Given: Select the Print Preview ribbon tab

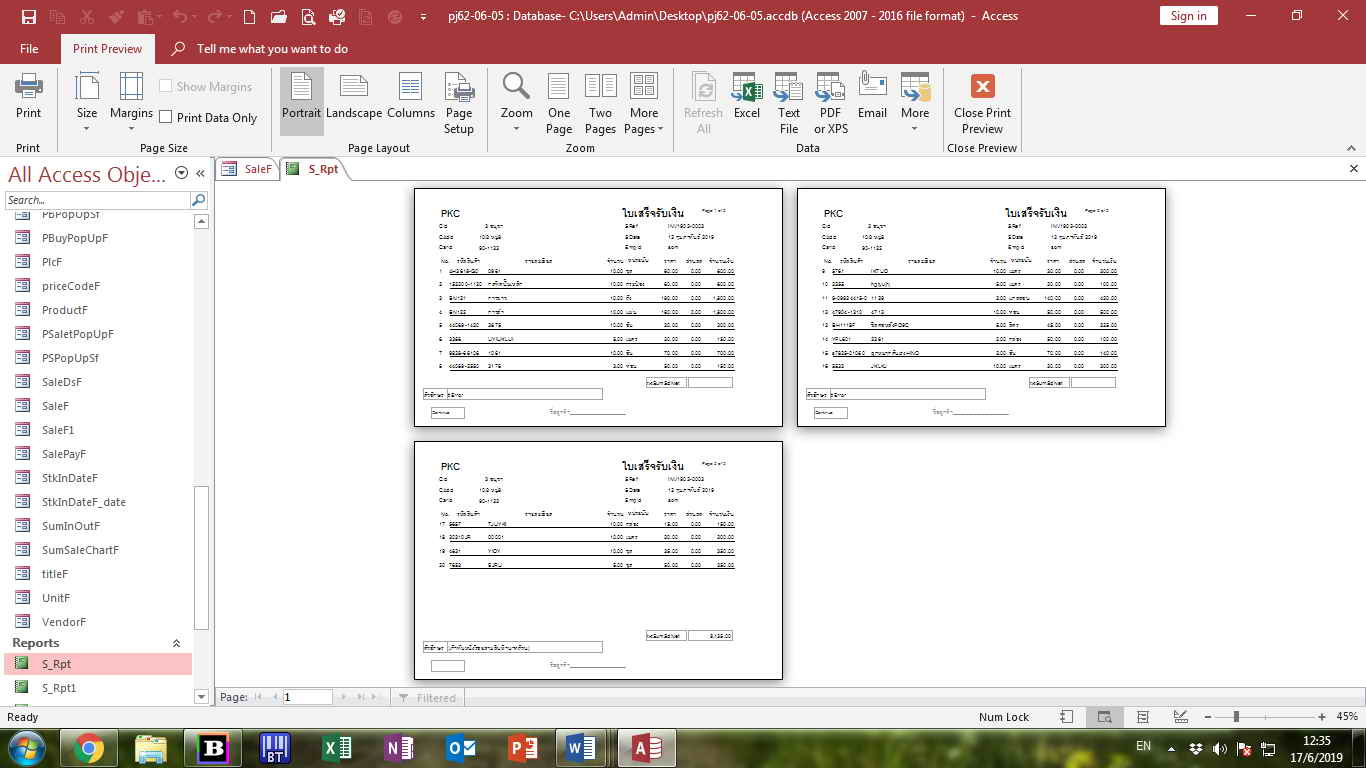Looking at the screenshot, I should [107, 48].
